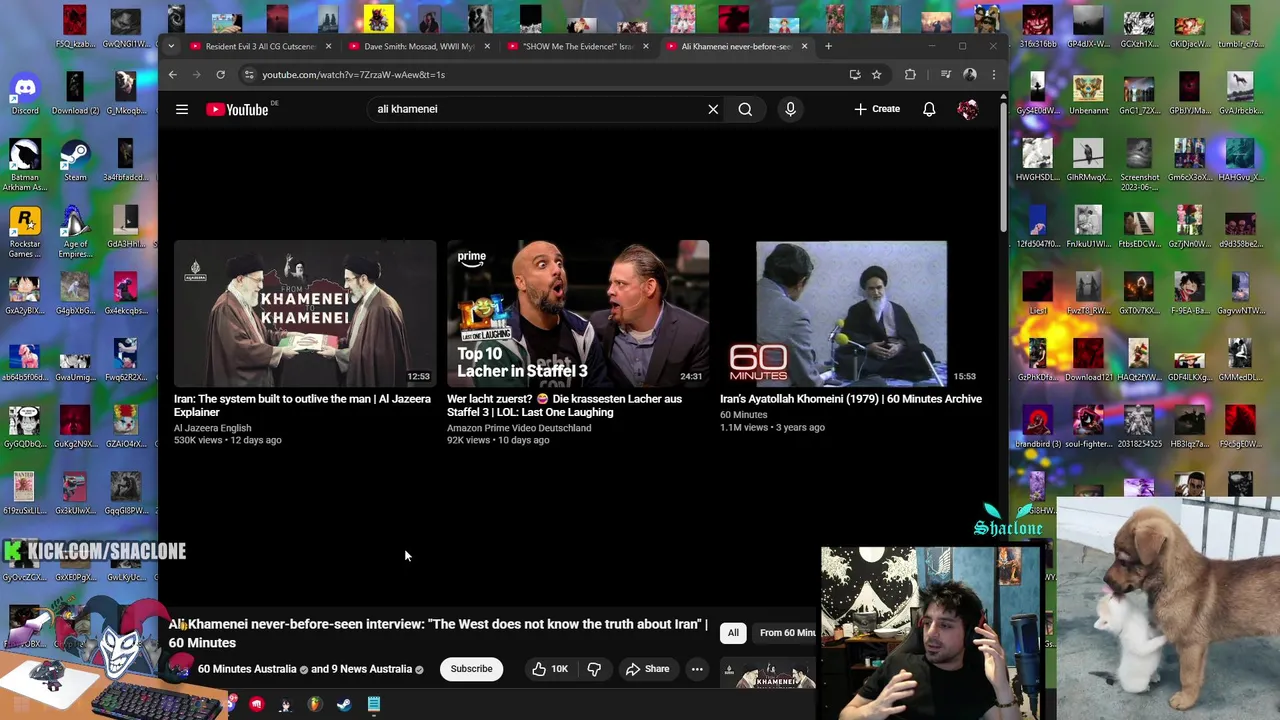Click the Create button
Screen dimensions: 1280x720
pyautogui.click(x=877, y=109)
